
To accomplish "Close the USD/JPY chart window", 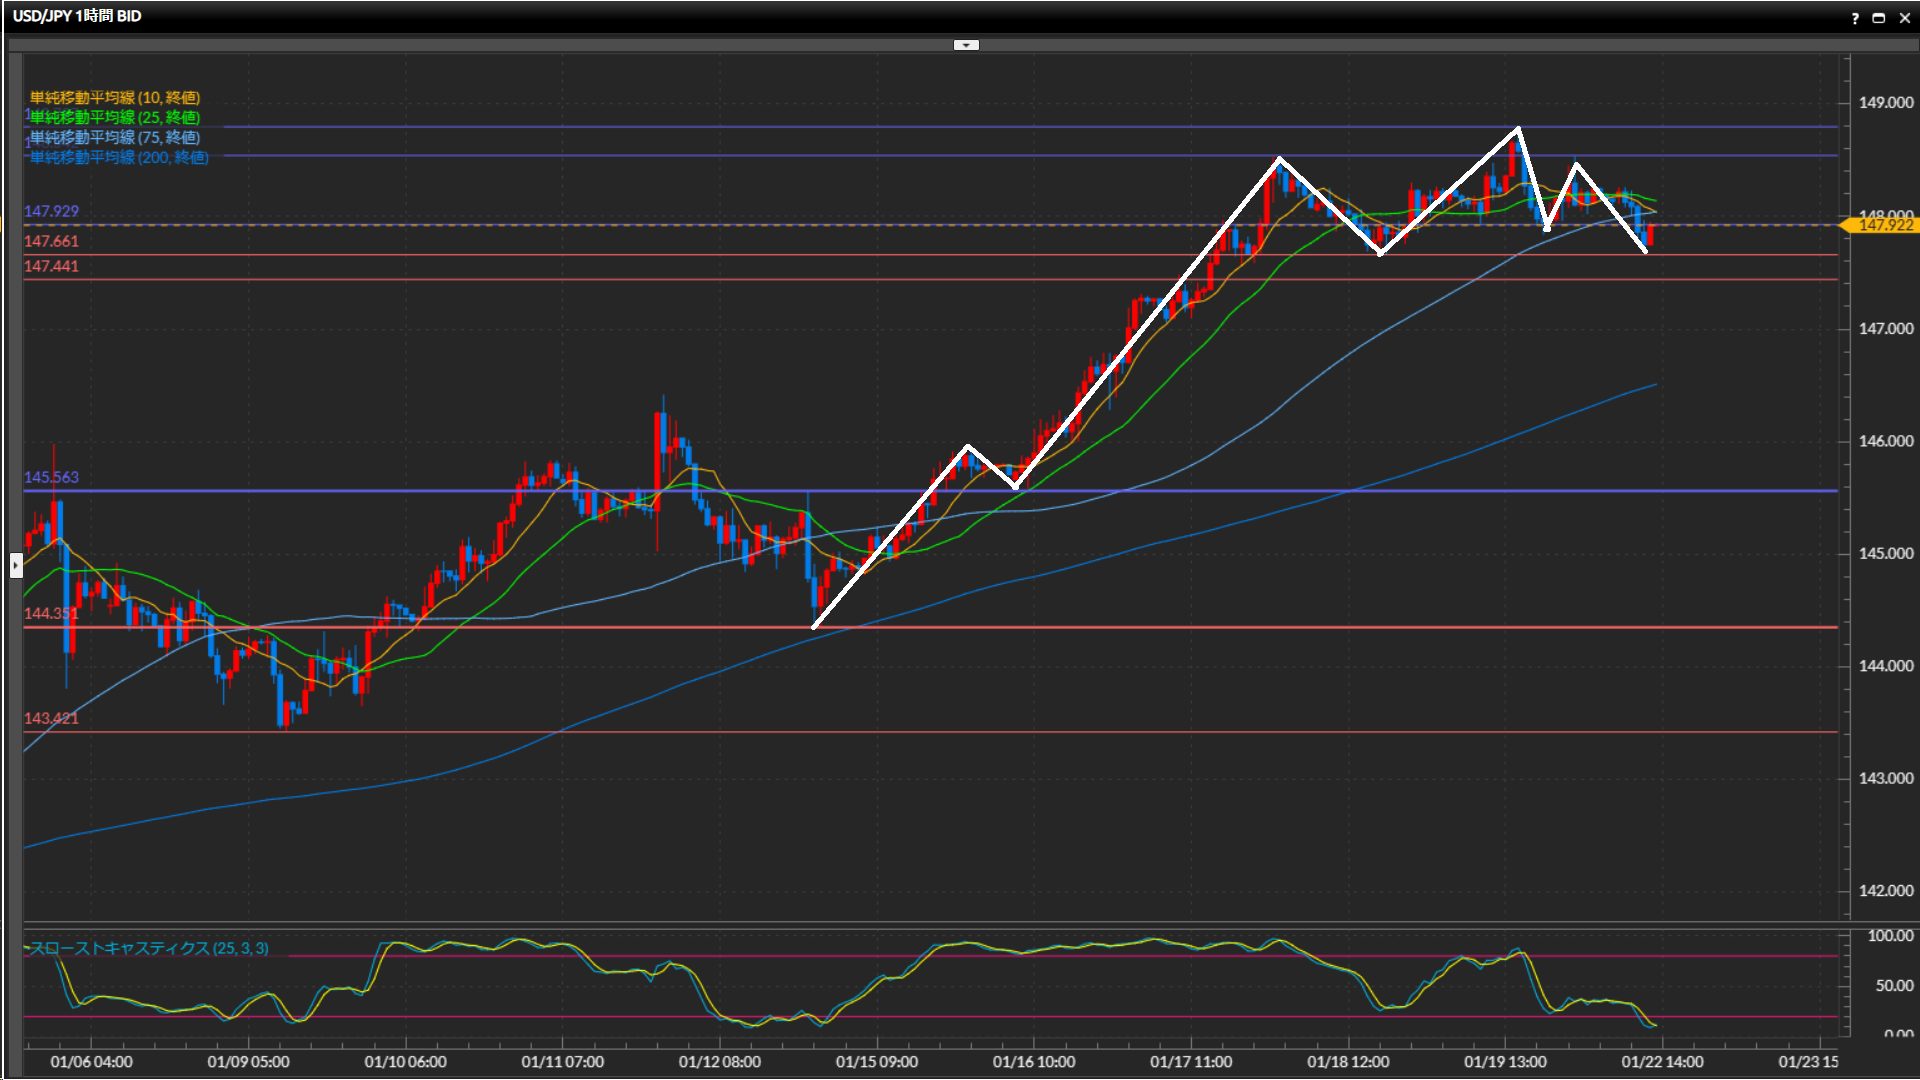I will point(1904,17).
